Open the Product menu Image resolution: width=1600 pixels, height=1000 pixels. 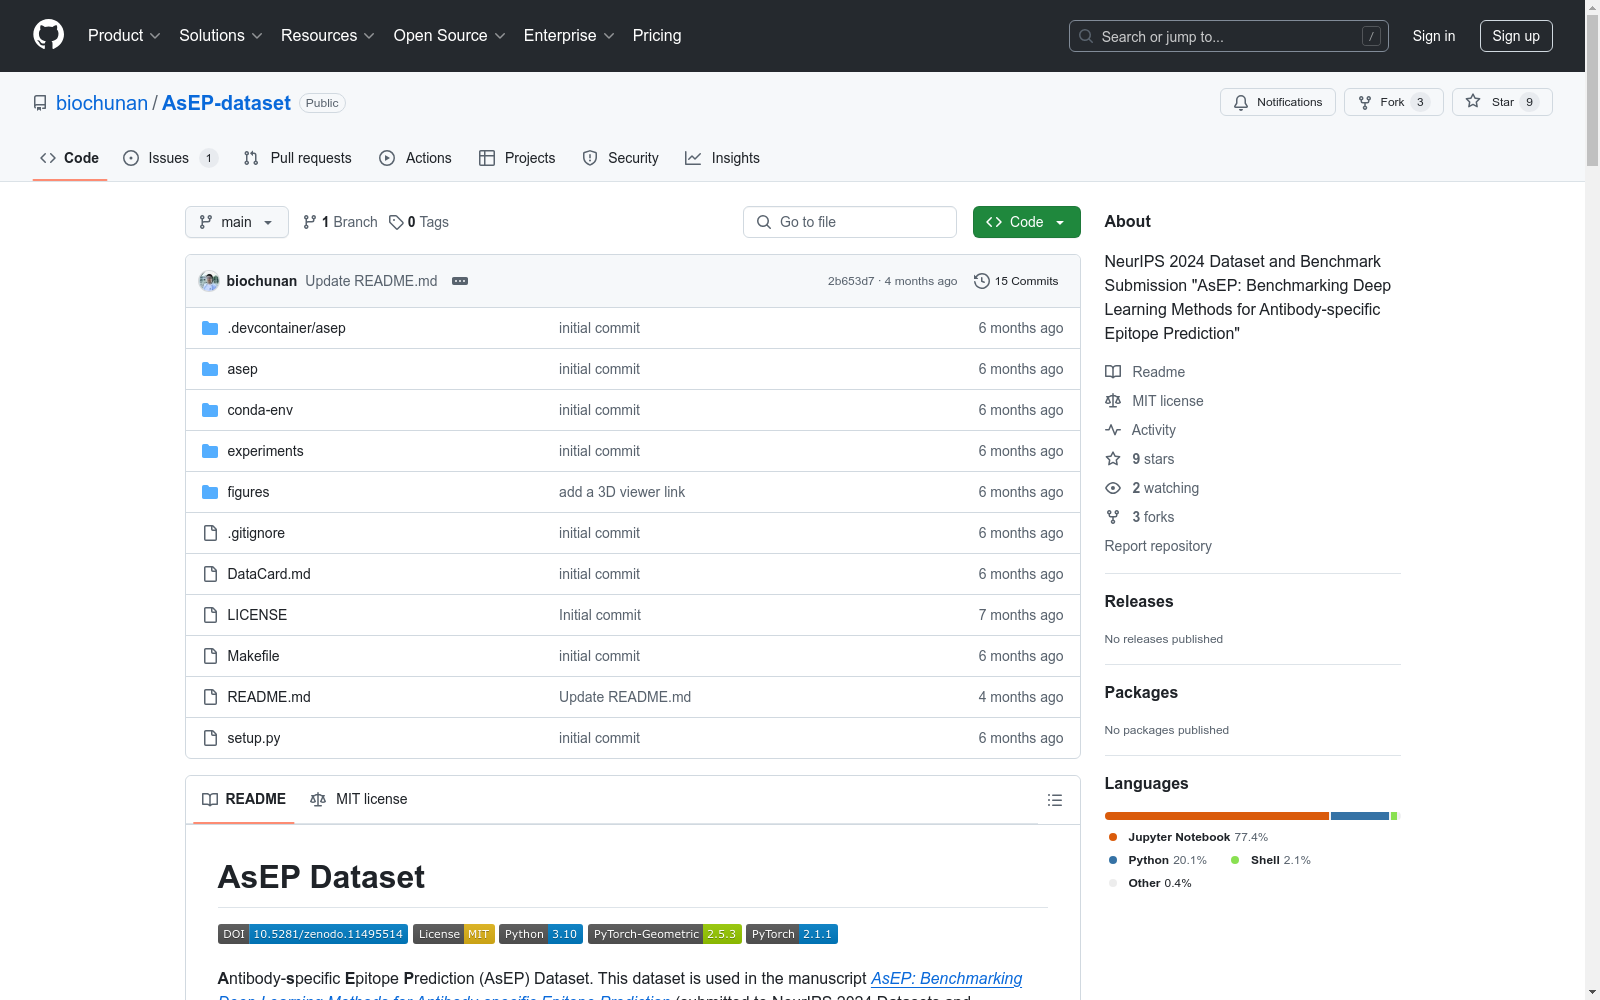[124, 35]
